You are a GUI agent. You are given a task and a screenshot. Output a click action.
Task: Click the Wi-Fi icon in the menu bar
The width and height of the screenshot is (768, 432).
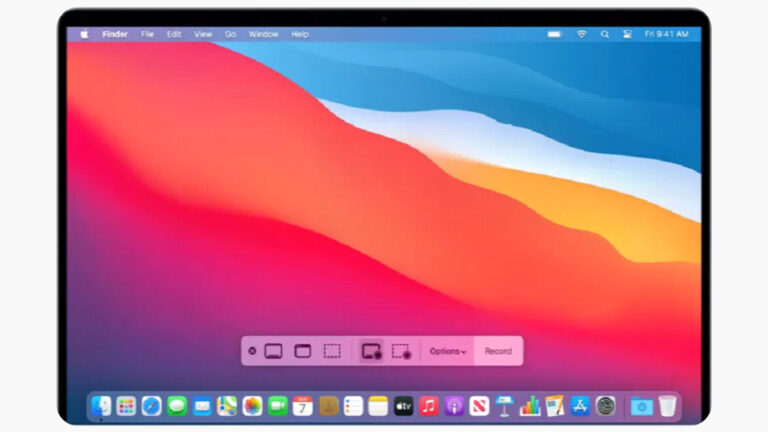pos(581,34)
